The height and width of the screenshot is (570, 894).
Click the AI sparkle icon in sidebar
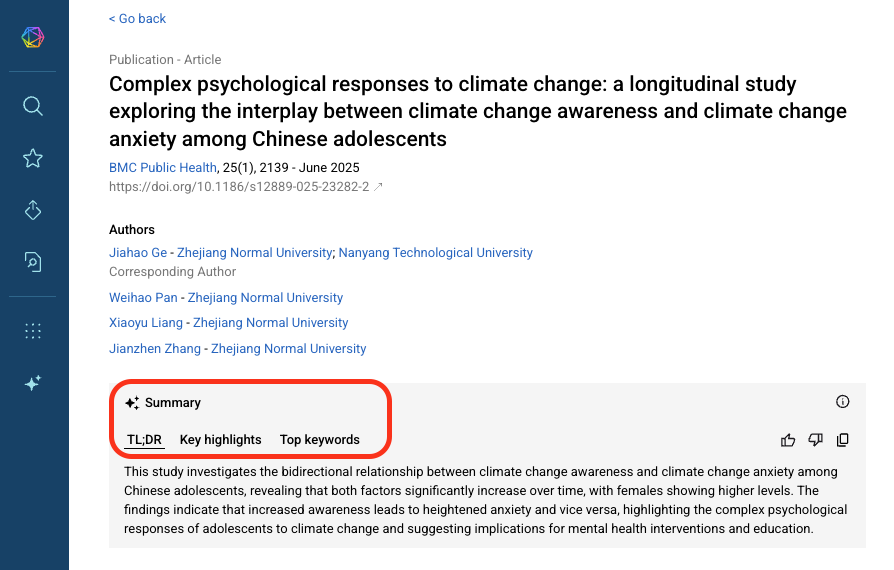point(33,383)
